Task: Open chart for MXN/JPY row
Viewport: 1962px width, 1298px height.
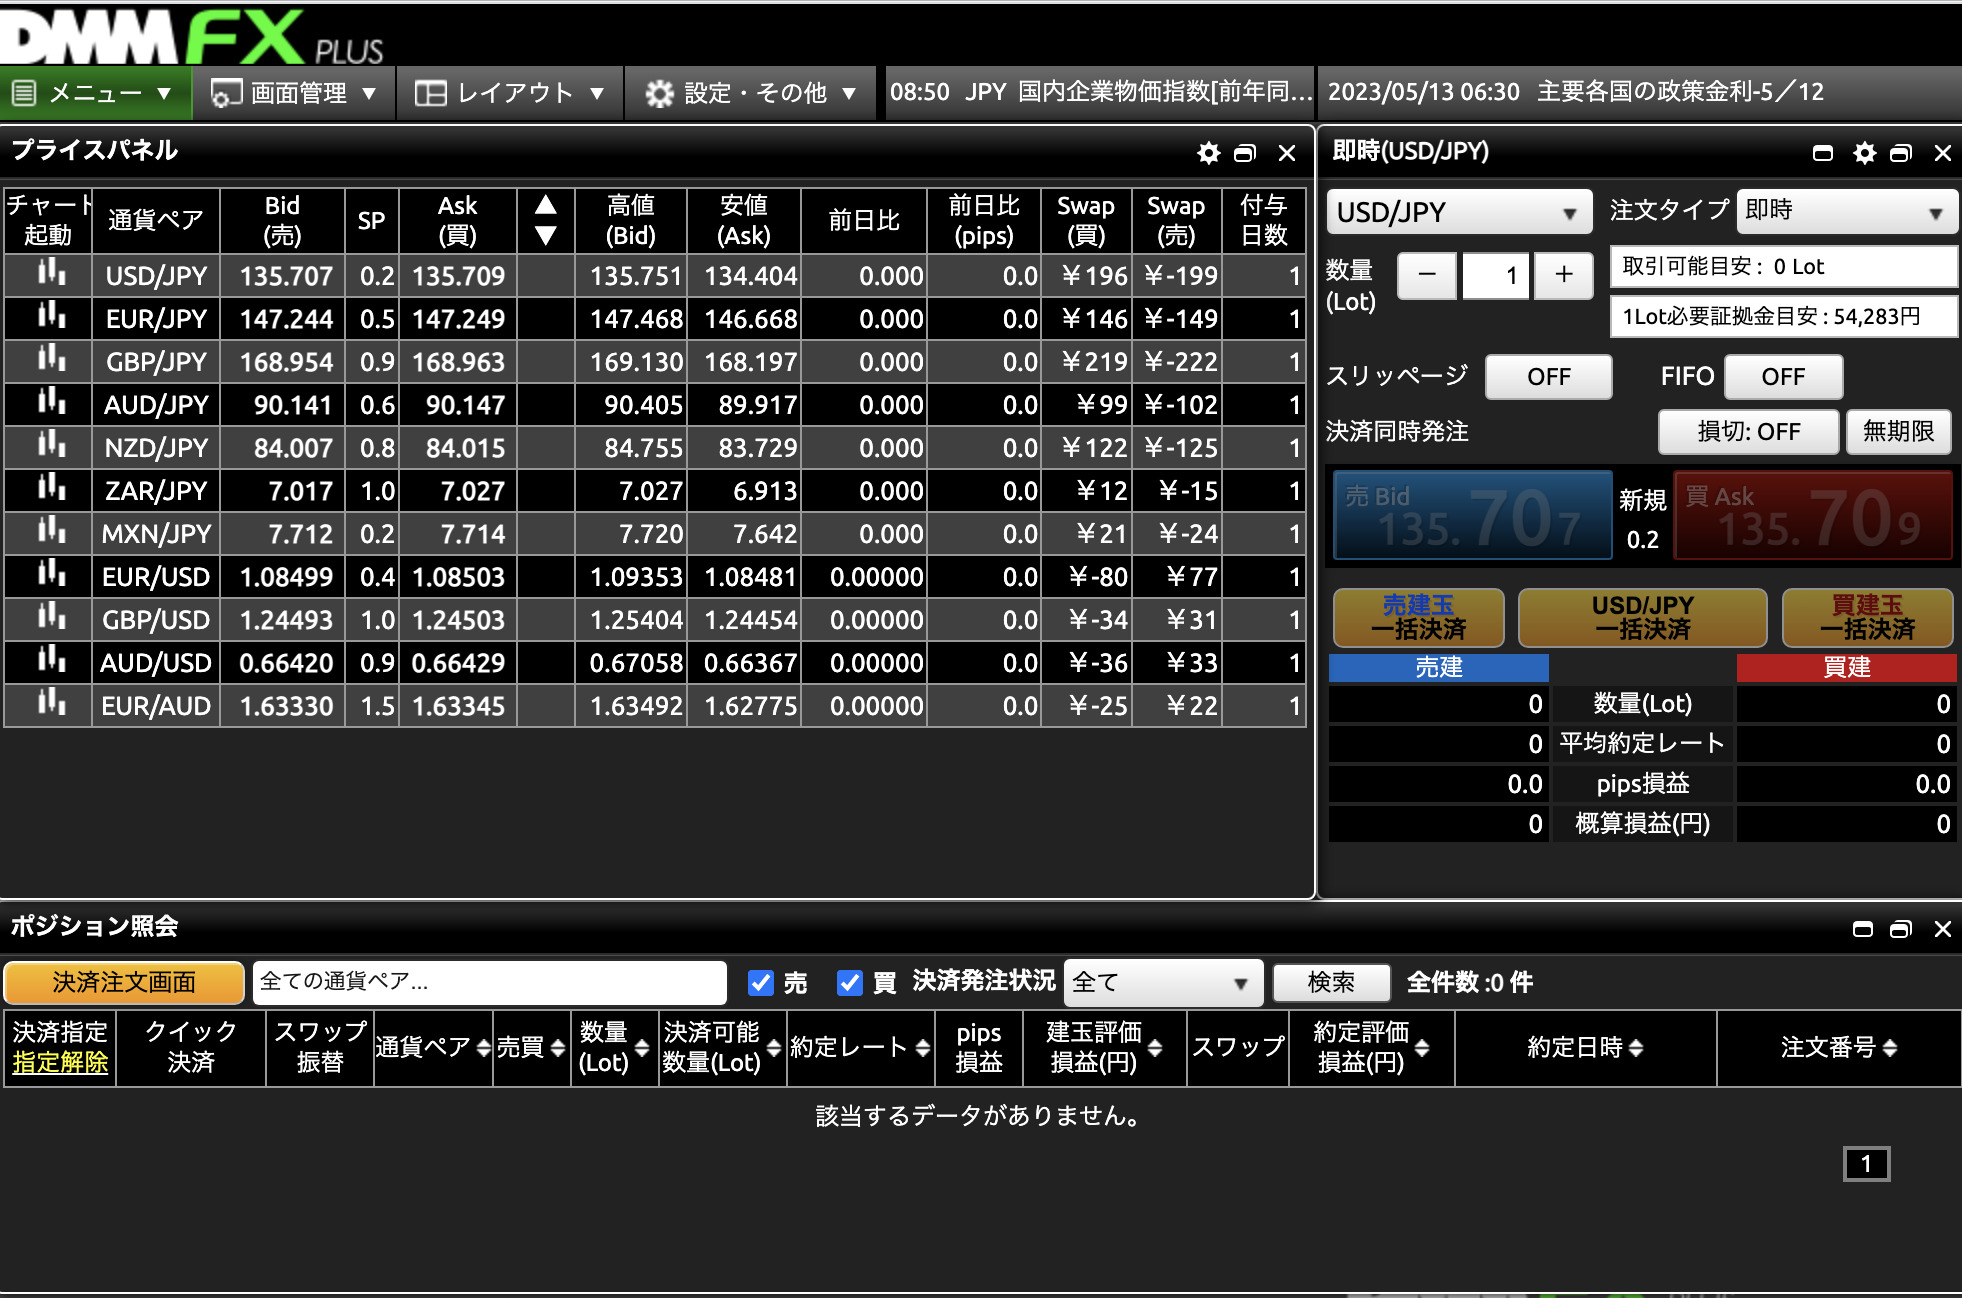Action: pos(51,531)
